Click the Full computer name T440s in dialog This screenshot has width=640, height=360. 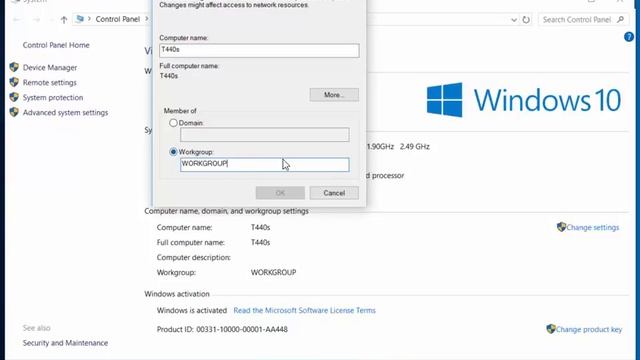click(169, 76)
